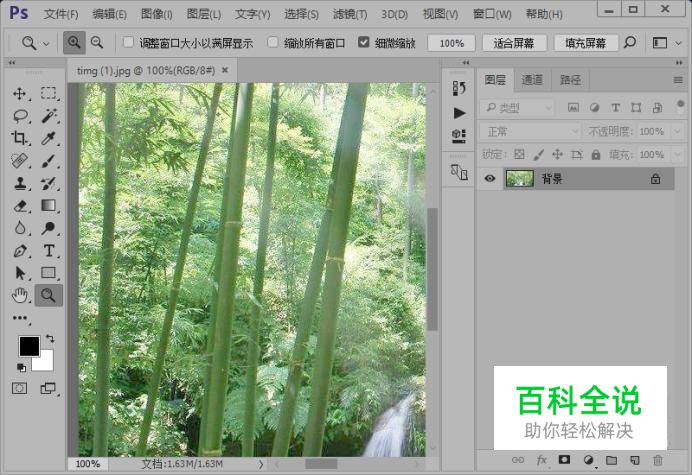Open workspace switcher dropdown arrow

tap(679, 43)
